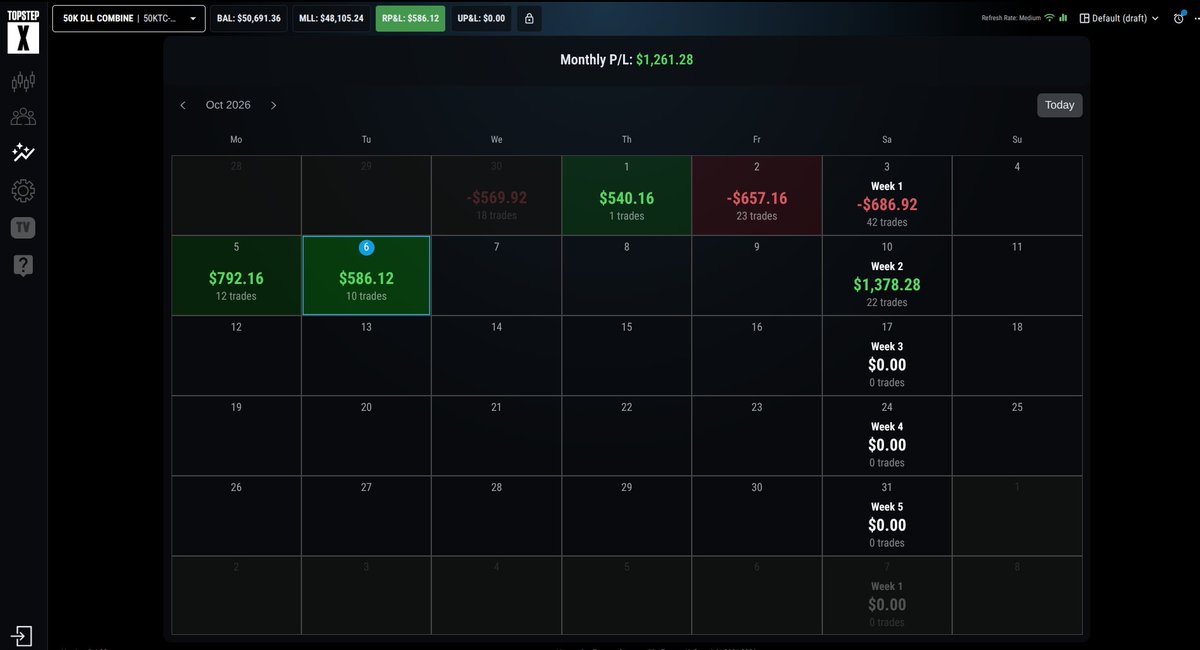Open Week 2 summary showing $1,378.28
The image size is (1200, 650).
(x=887, y=276)
